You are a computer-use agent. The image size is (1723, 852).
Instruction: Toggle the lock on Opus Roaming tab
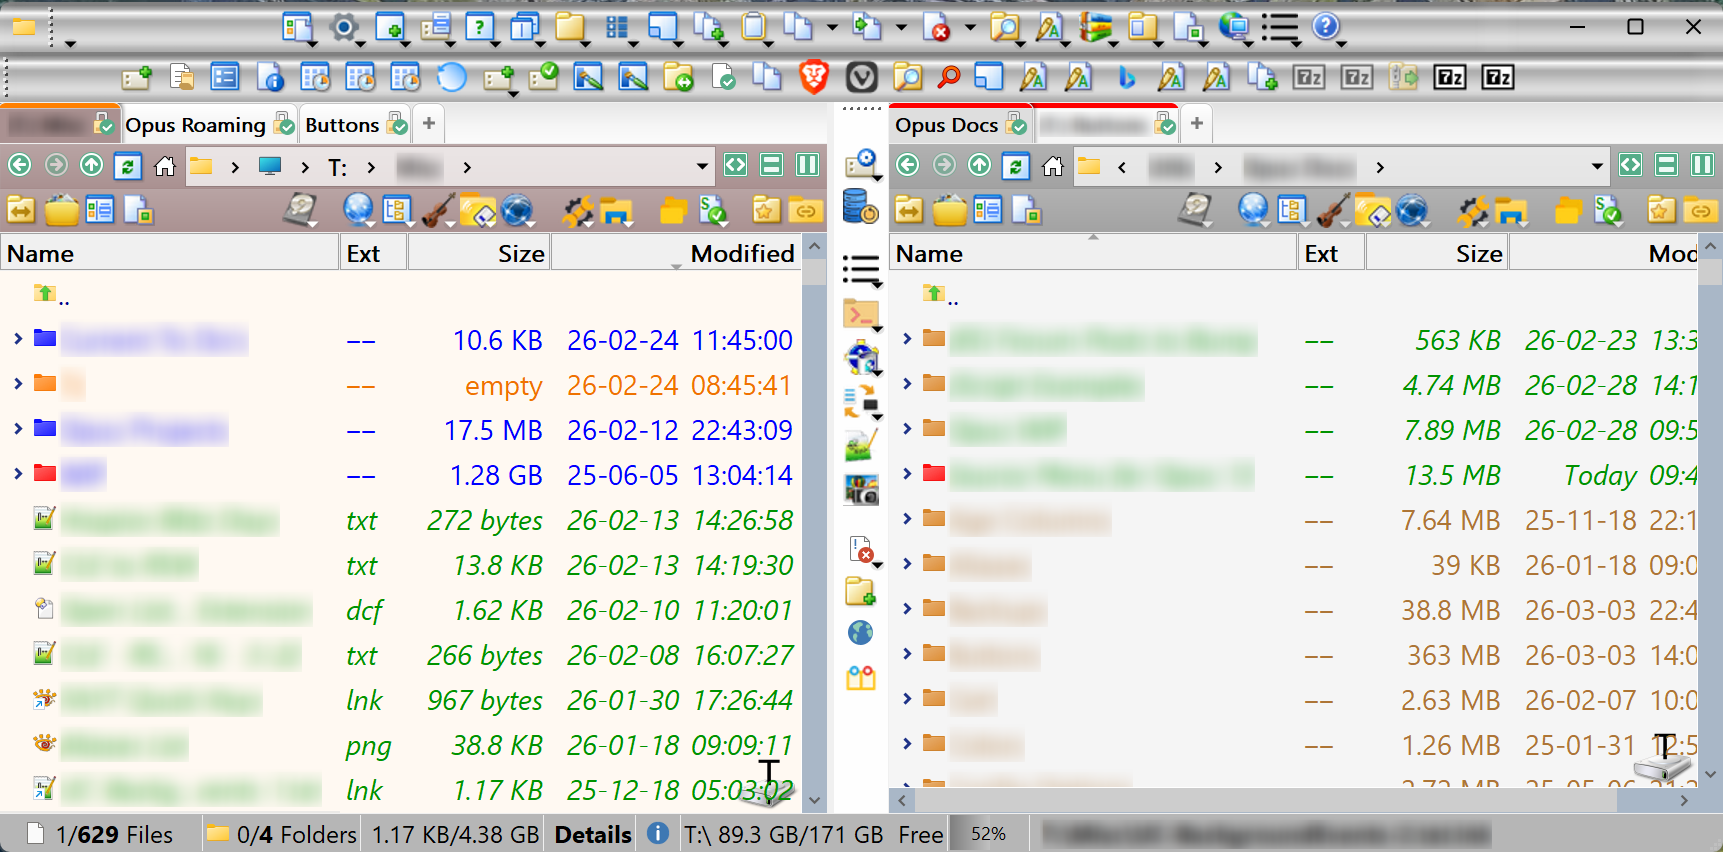tap(285, 125)
